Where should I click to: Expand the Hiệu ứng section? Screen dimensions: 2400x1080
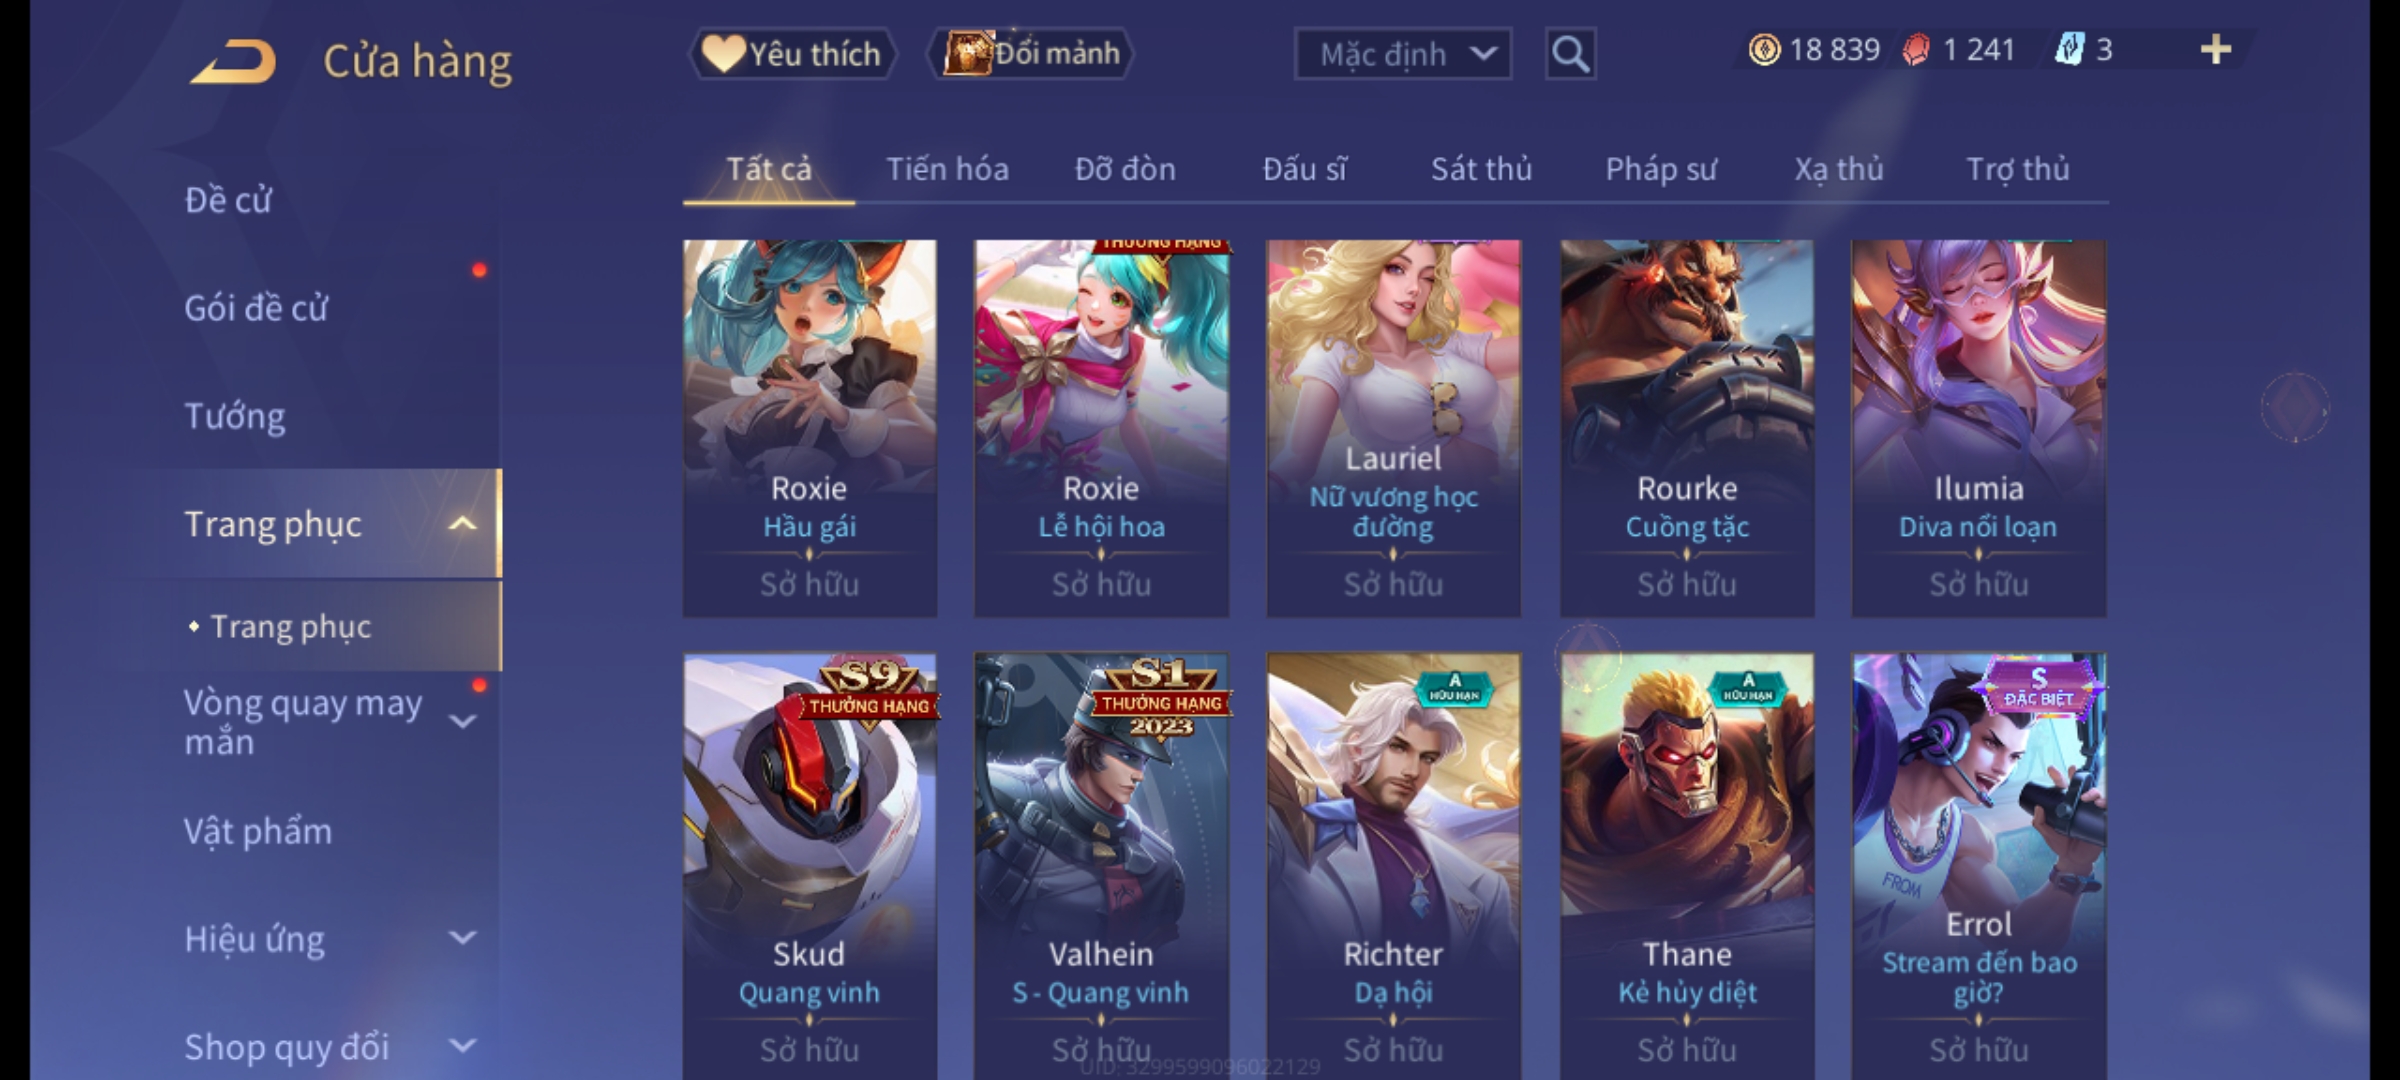462,938
